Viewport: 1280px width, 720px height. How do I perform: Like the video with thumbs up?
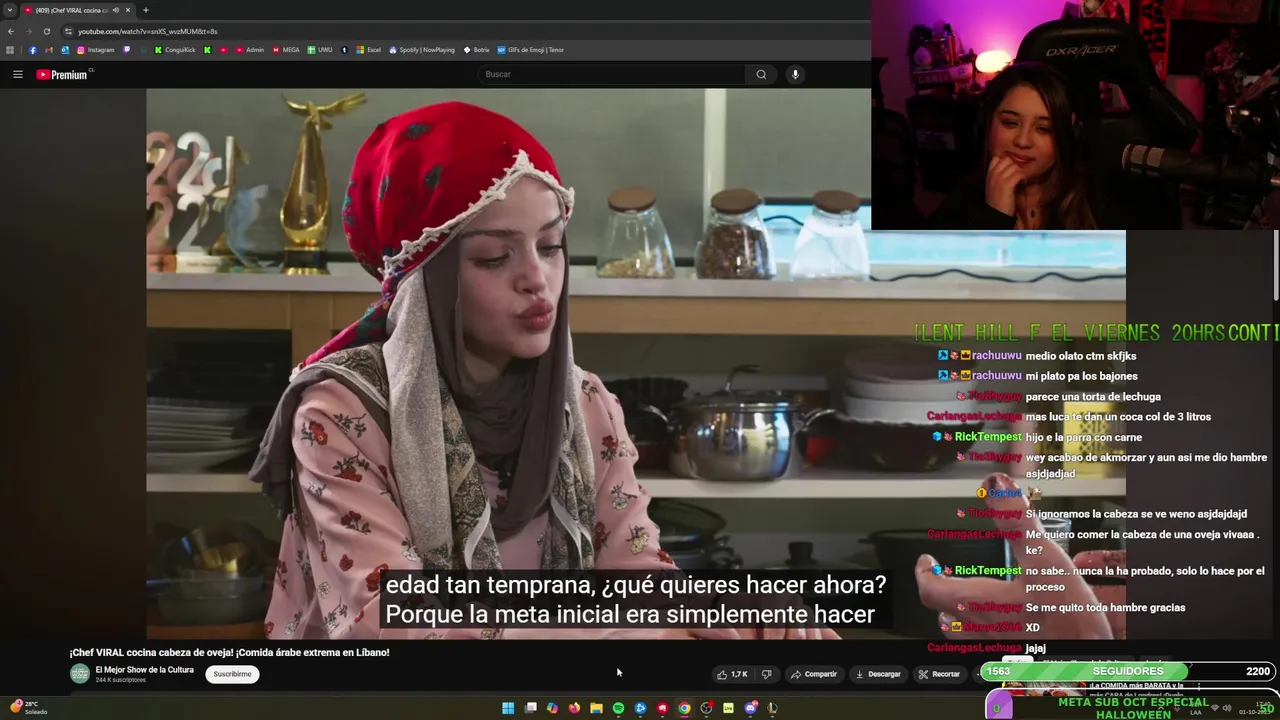click(732, 674)
